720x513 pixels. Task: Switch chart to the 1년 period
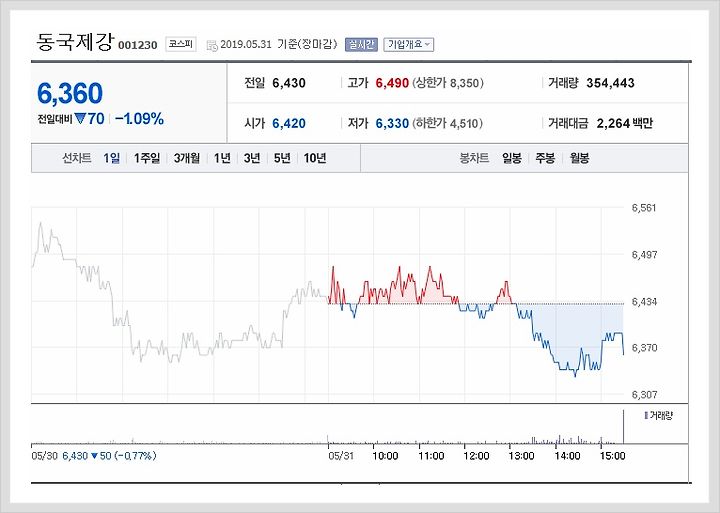[x=222, y=158]
